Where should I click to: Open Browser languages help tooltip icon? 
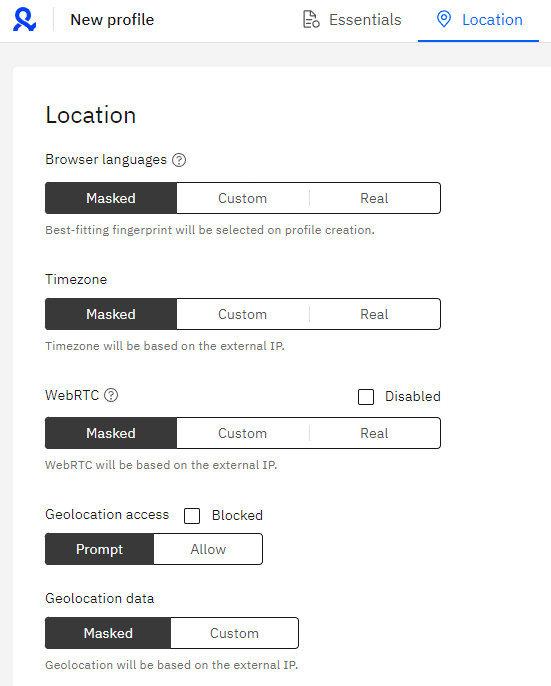(179, 160)
